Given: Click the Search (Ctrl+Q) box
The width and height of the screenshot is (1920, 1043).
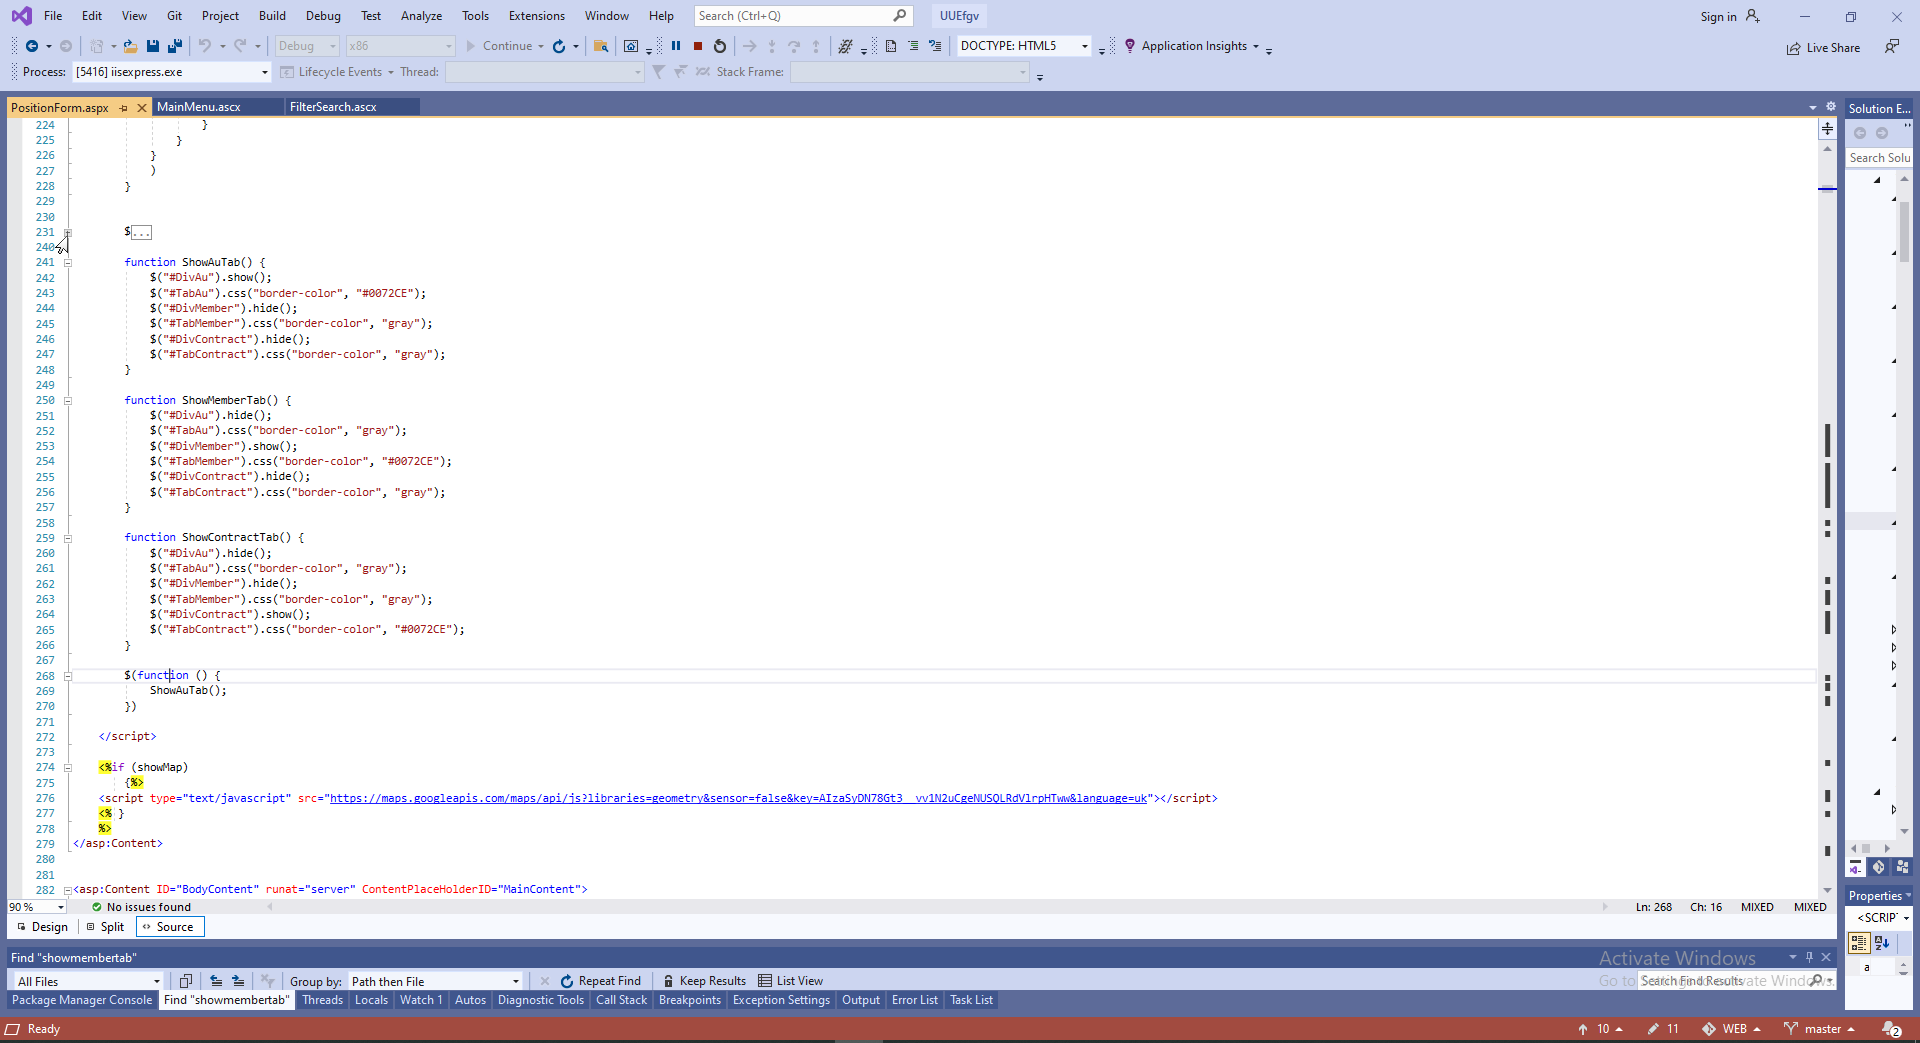Looking at the screenshot, I should click(803, 16).
